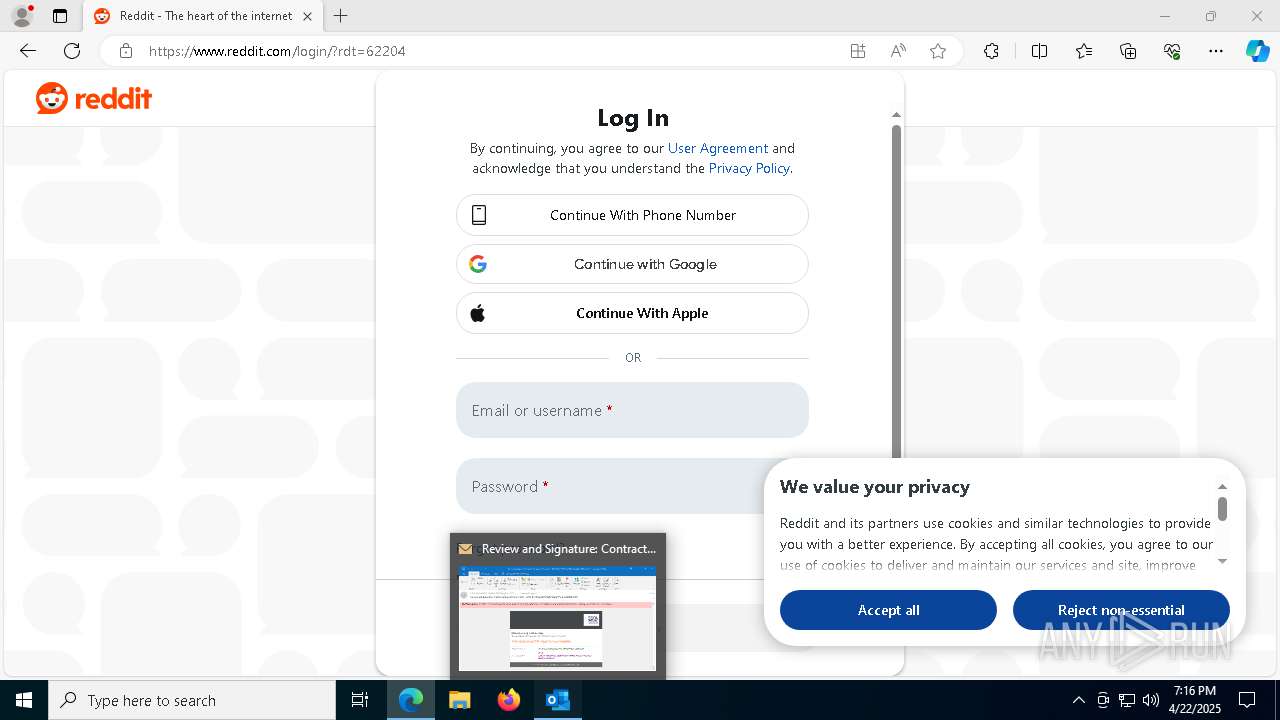This screenshot has width=1280, height=720.
Task: Open Firefox from taskbar
Action: (x=509, y=700)
